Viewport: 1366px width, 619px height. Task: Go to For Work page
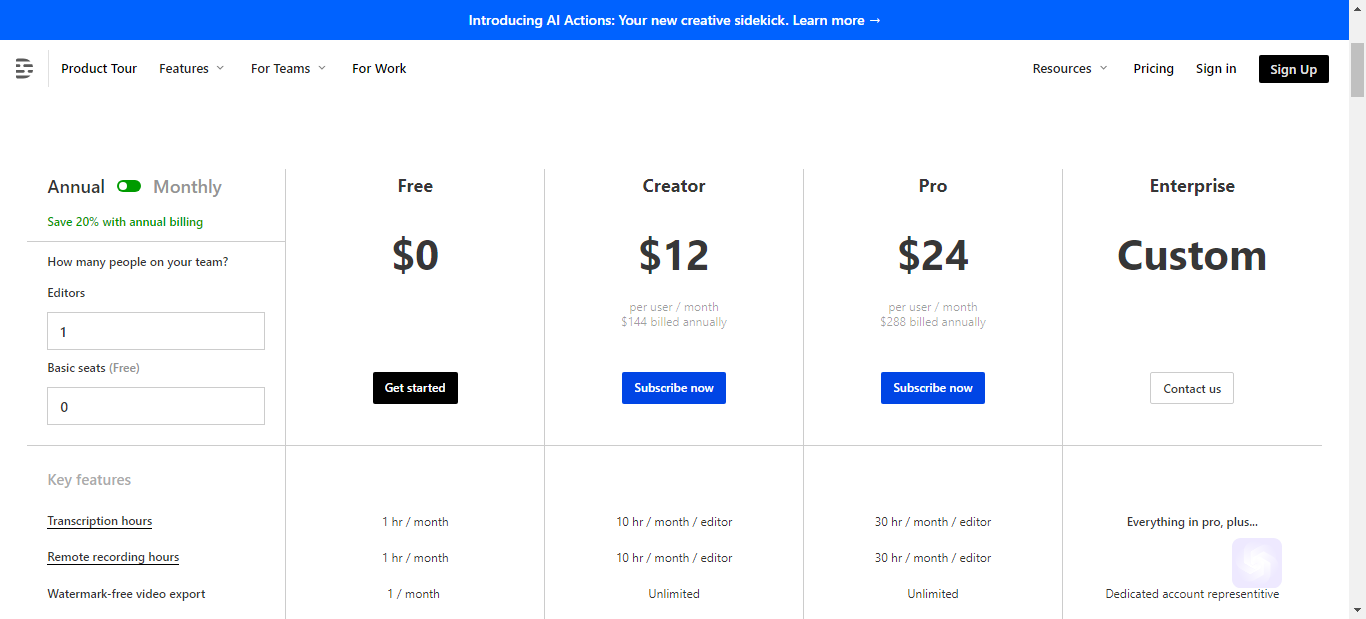click(379, 68)
